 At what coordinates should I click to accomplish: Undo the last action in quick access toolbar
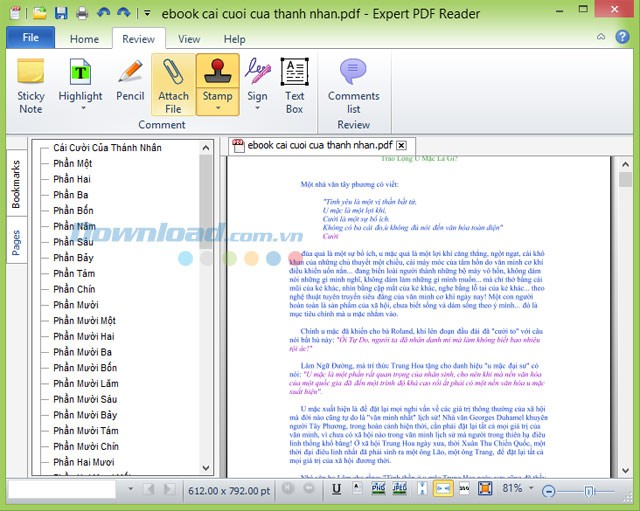point(104,13)
